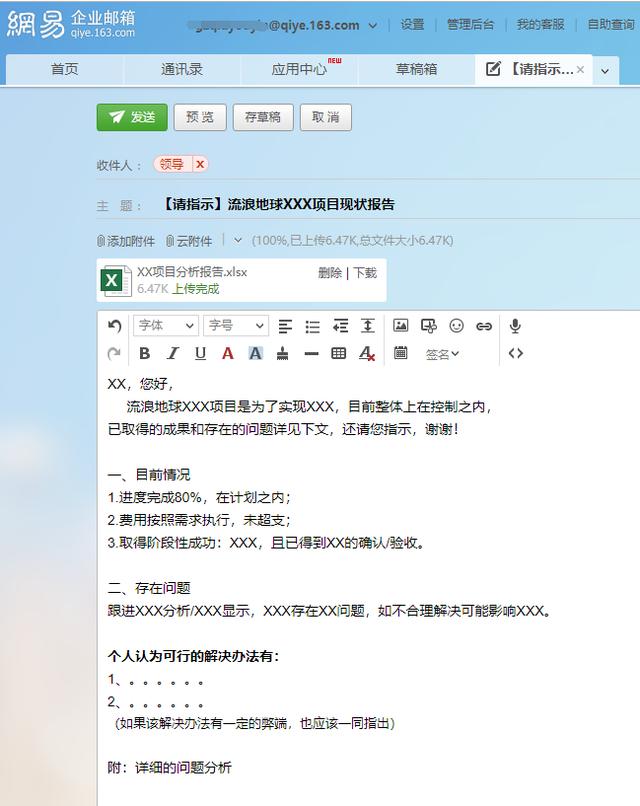
Task: Click the 收件人 label
Action: 119,166
